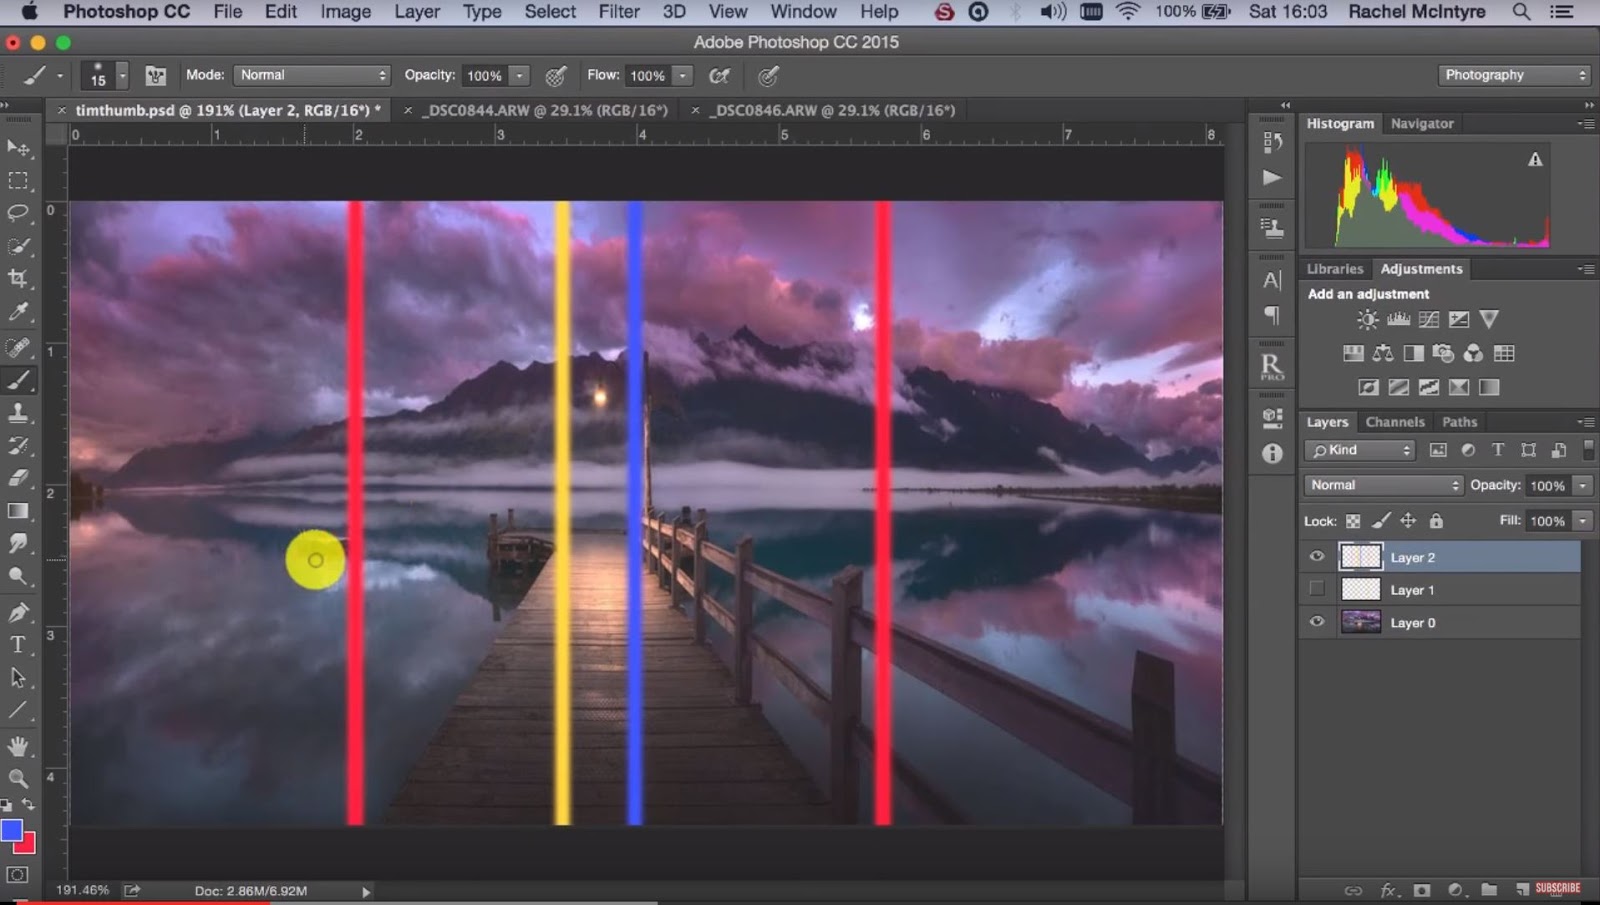This screenshot has height=905, width=1600.
Task: Add a new Curves adjustment layer
Action: [1427, 319]
